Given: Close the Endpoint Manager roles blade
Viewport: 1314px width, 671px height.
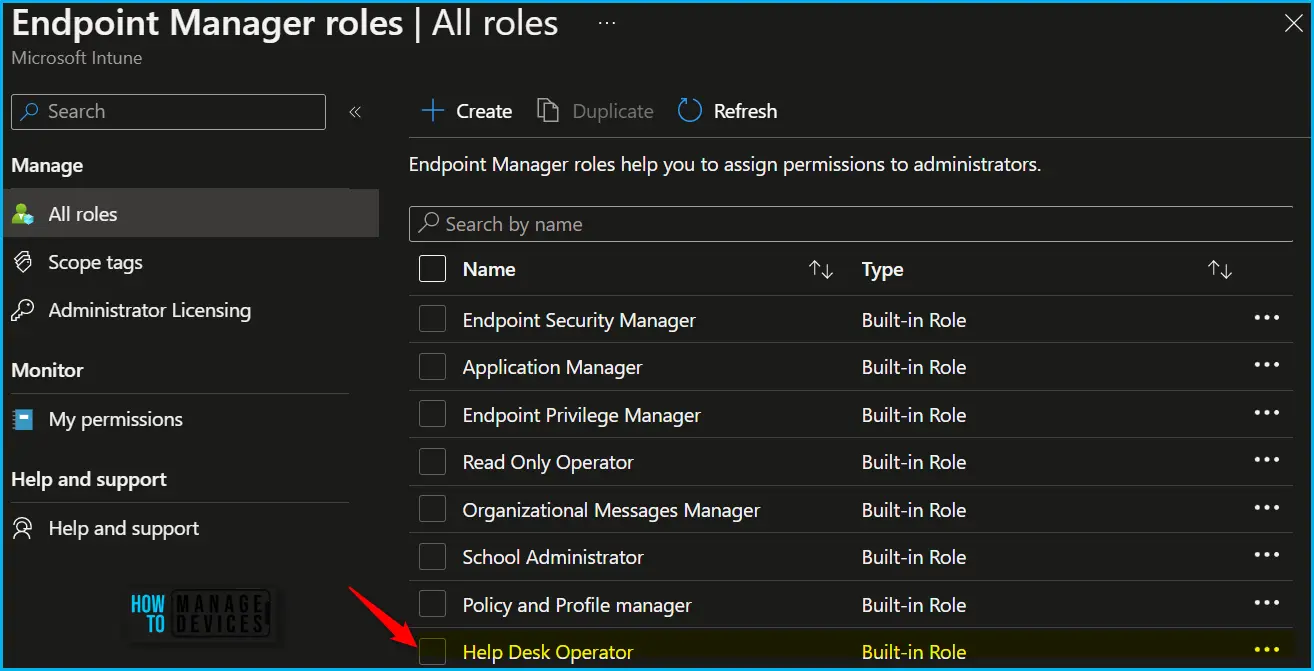Looking at the screenshot, I should tap(1293, 24).
